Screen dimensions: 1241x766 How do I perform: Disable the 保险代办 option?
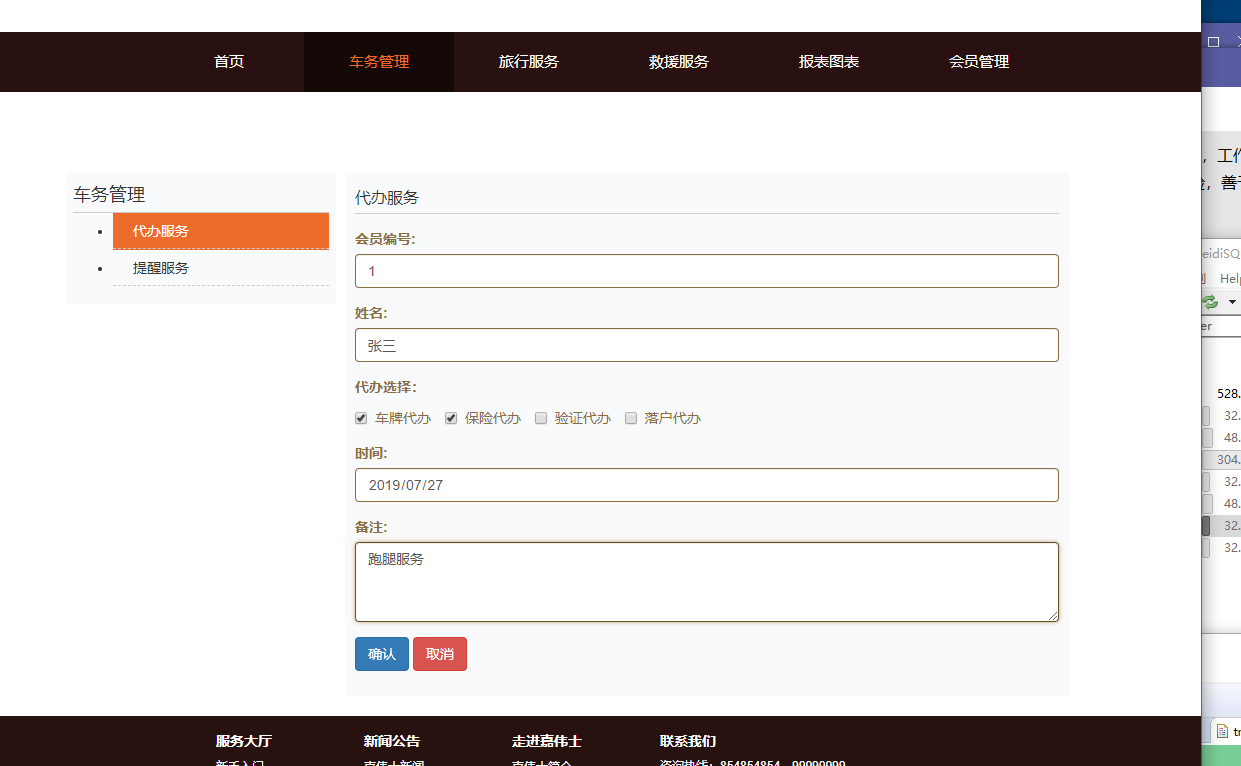451,418
